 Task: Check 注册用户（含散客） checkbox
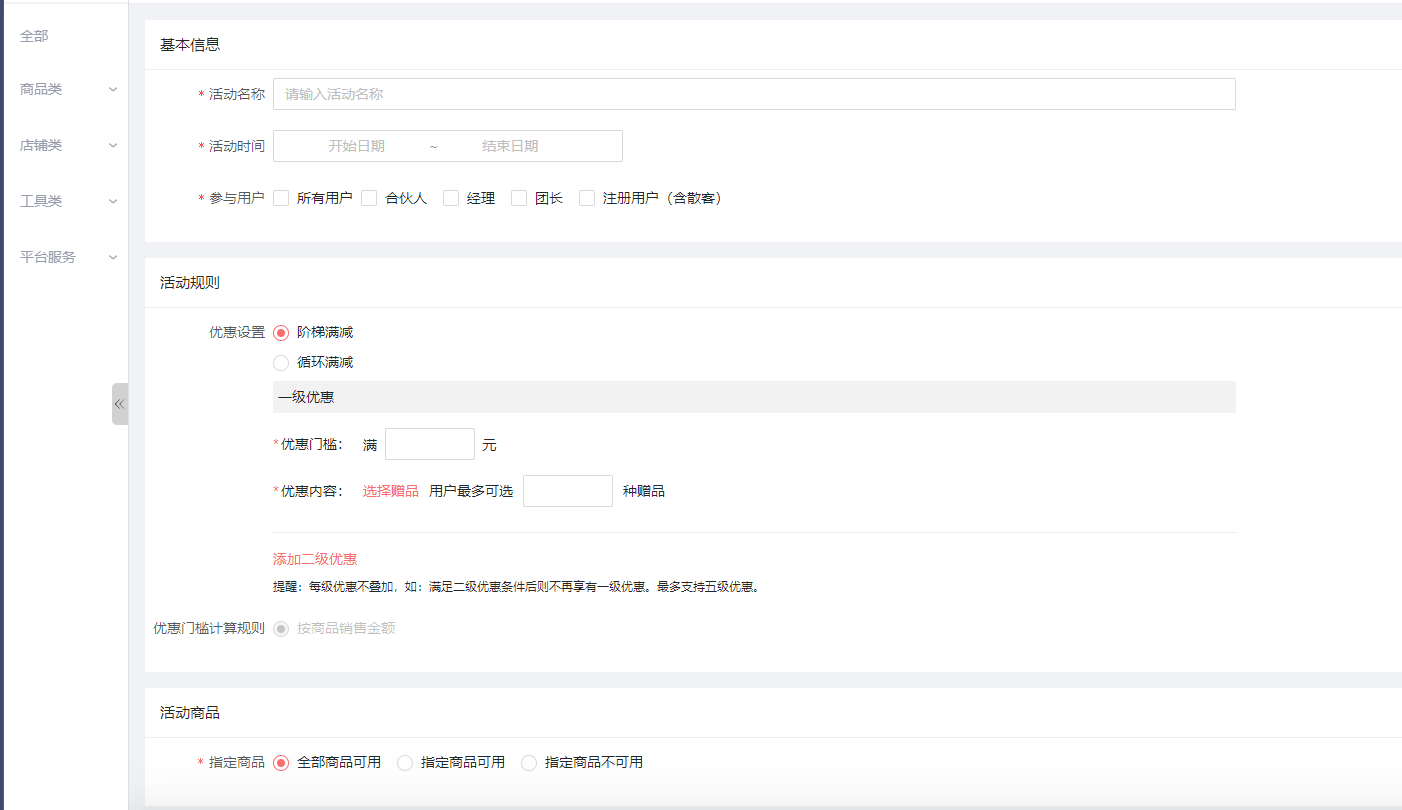click(587, 198)
